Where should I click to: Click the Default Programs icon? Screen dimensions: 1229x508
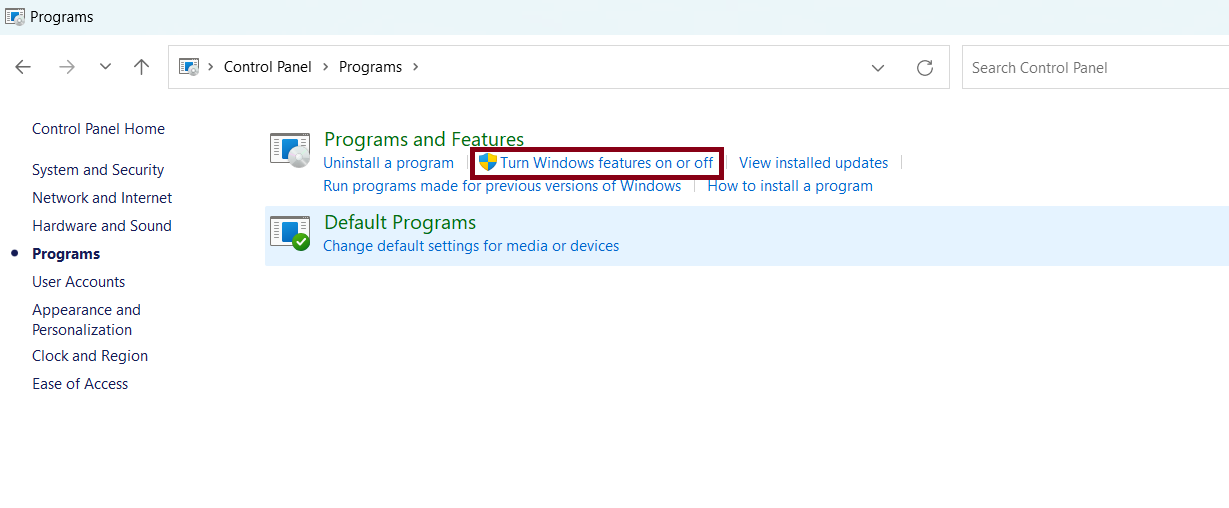[x=290, y=233]
